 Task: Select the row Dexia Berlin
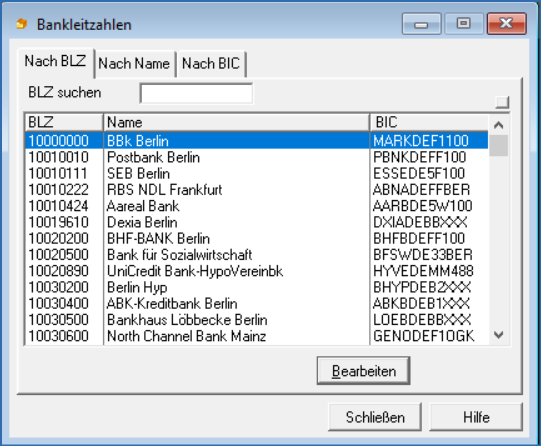pyautogui.click(x=257, y=222)
